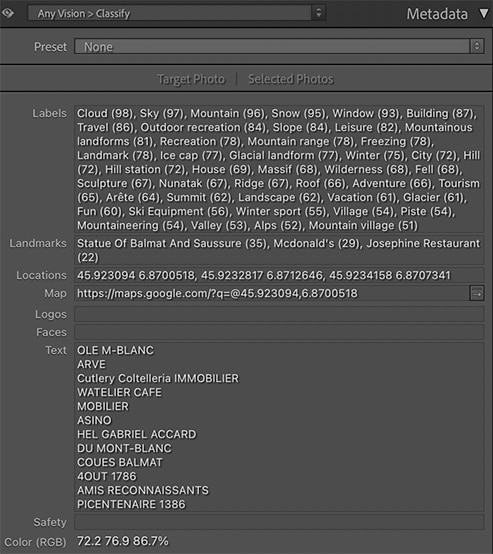This screenshot has height=554, width=493.
Task: Open the Any Vision > Classify metadata set dropdown
Action: tap(176, 13)
